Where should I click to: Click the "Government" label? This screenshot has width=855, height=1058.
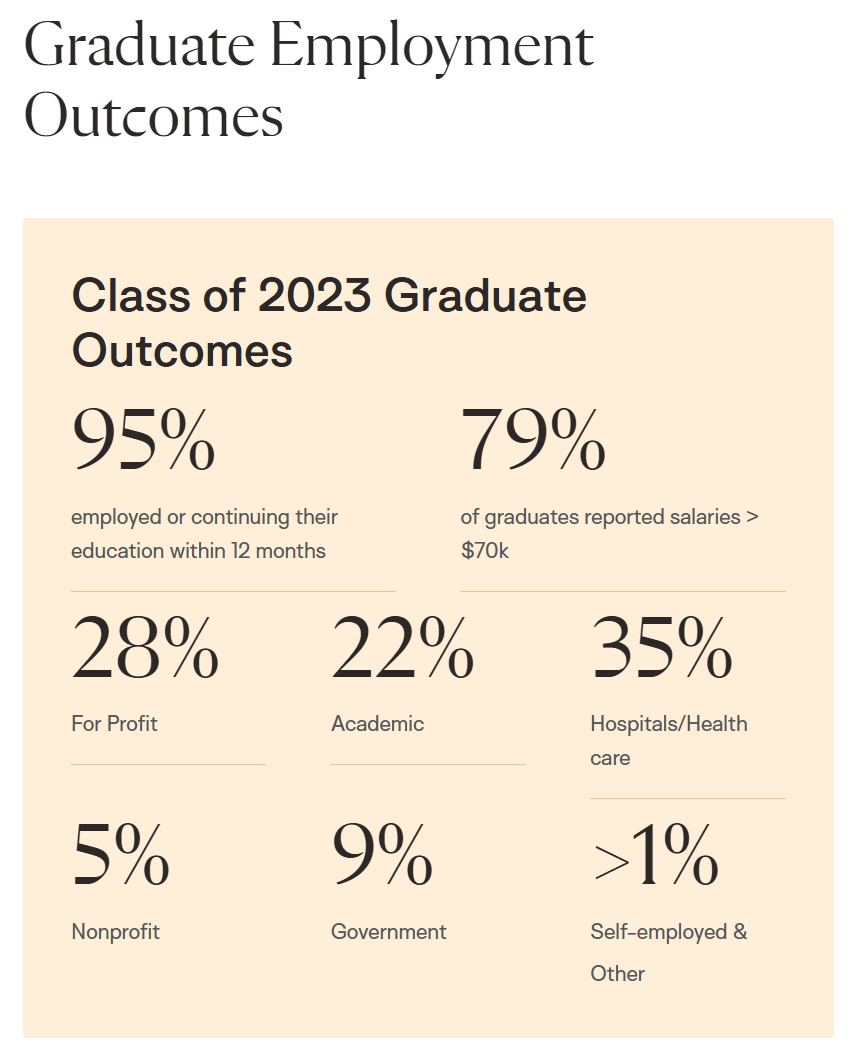click(x=388, y=932)
